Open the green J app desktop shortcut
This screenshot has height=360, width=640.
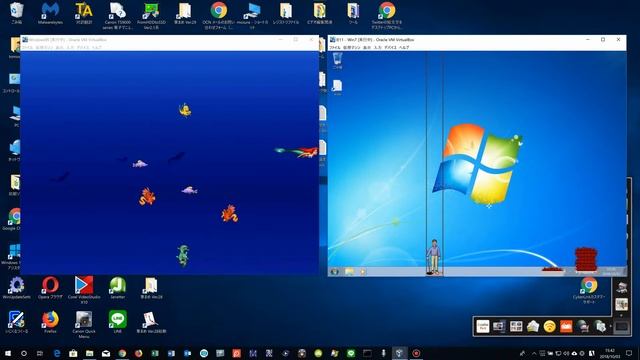pos(118,287)
